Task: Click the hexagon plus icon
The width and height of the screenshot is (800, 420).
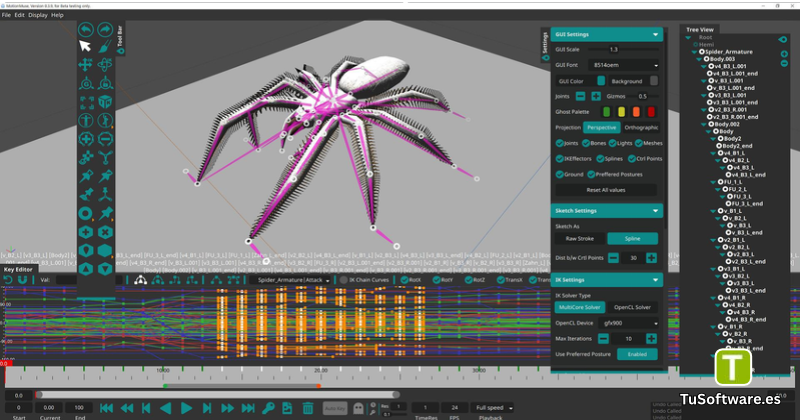Action: [86, 232]
